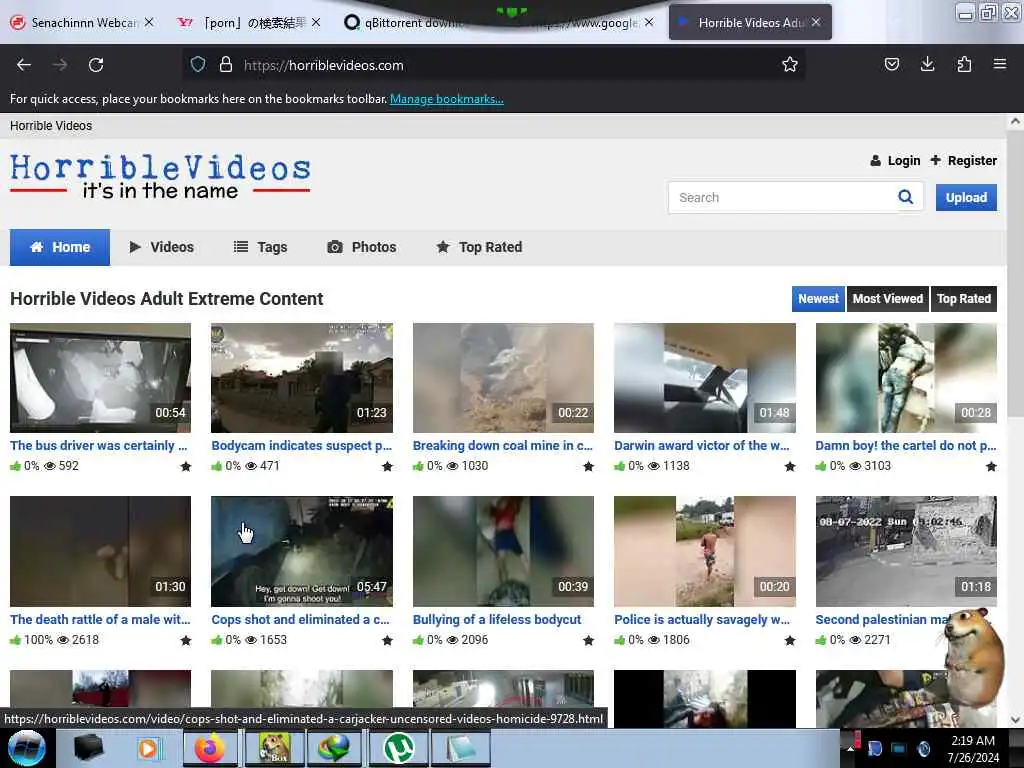This screenshot has height=768, width=1024.
Task: Click the padlock site security icon
Action: (226, 65)
